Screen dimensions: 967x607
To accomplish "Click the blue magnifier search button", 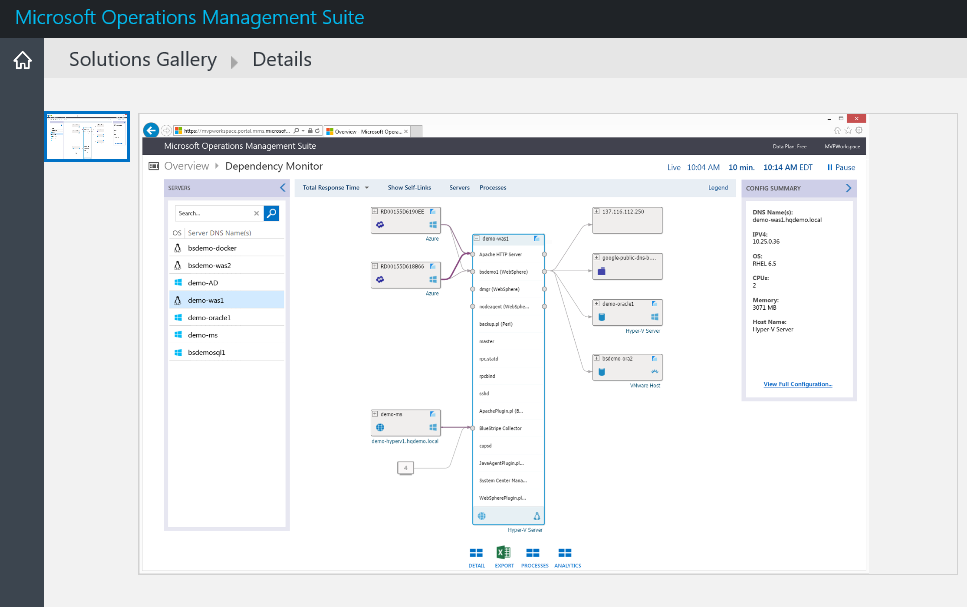I will 271,213.
